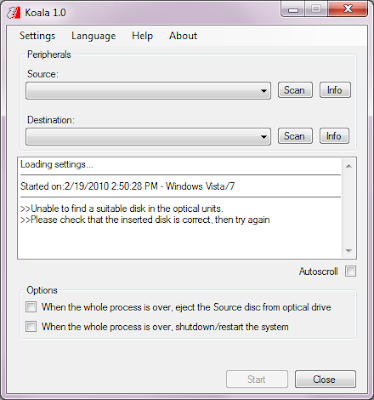Click the Close button at bottom
Screen dimensions: 374x400
coord(325,379)
